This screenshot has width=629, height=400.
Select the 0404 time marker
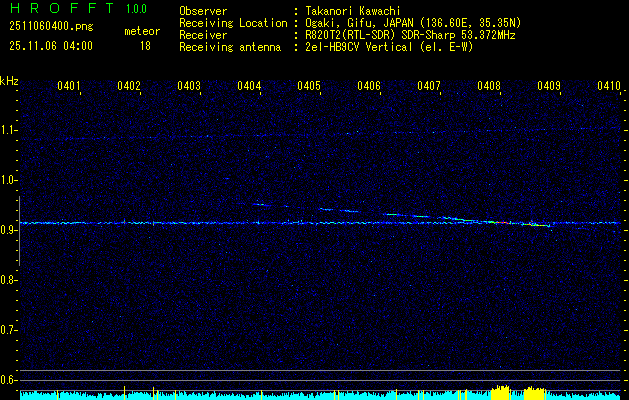pos(249,87)
